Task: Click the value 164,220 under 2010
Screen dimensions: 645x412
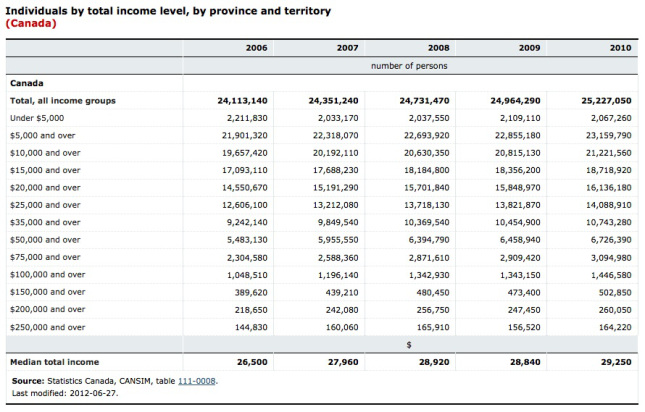Action: (615, 327)
